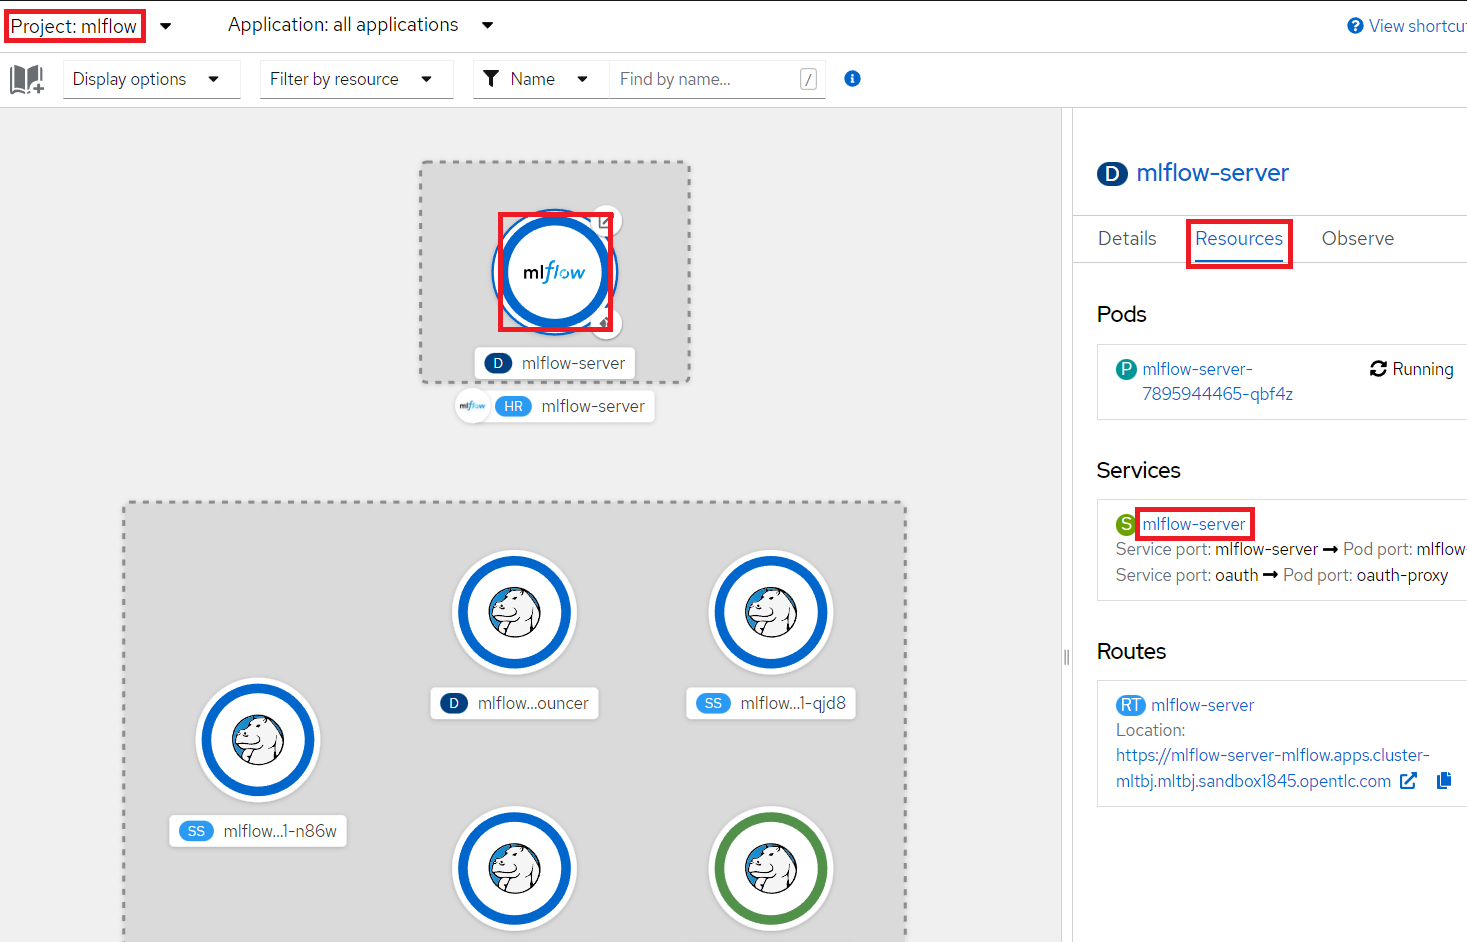Select the green-ring PostgreSQL node
Image resolution: width=1467 pixels, height=942 pixels.
[x=771, y=868]
